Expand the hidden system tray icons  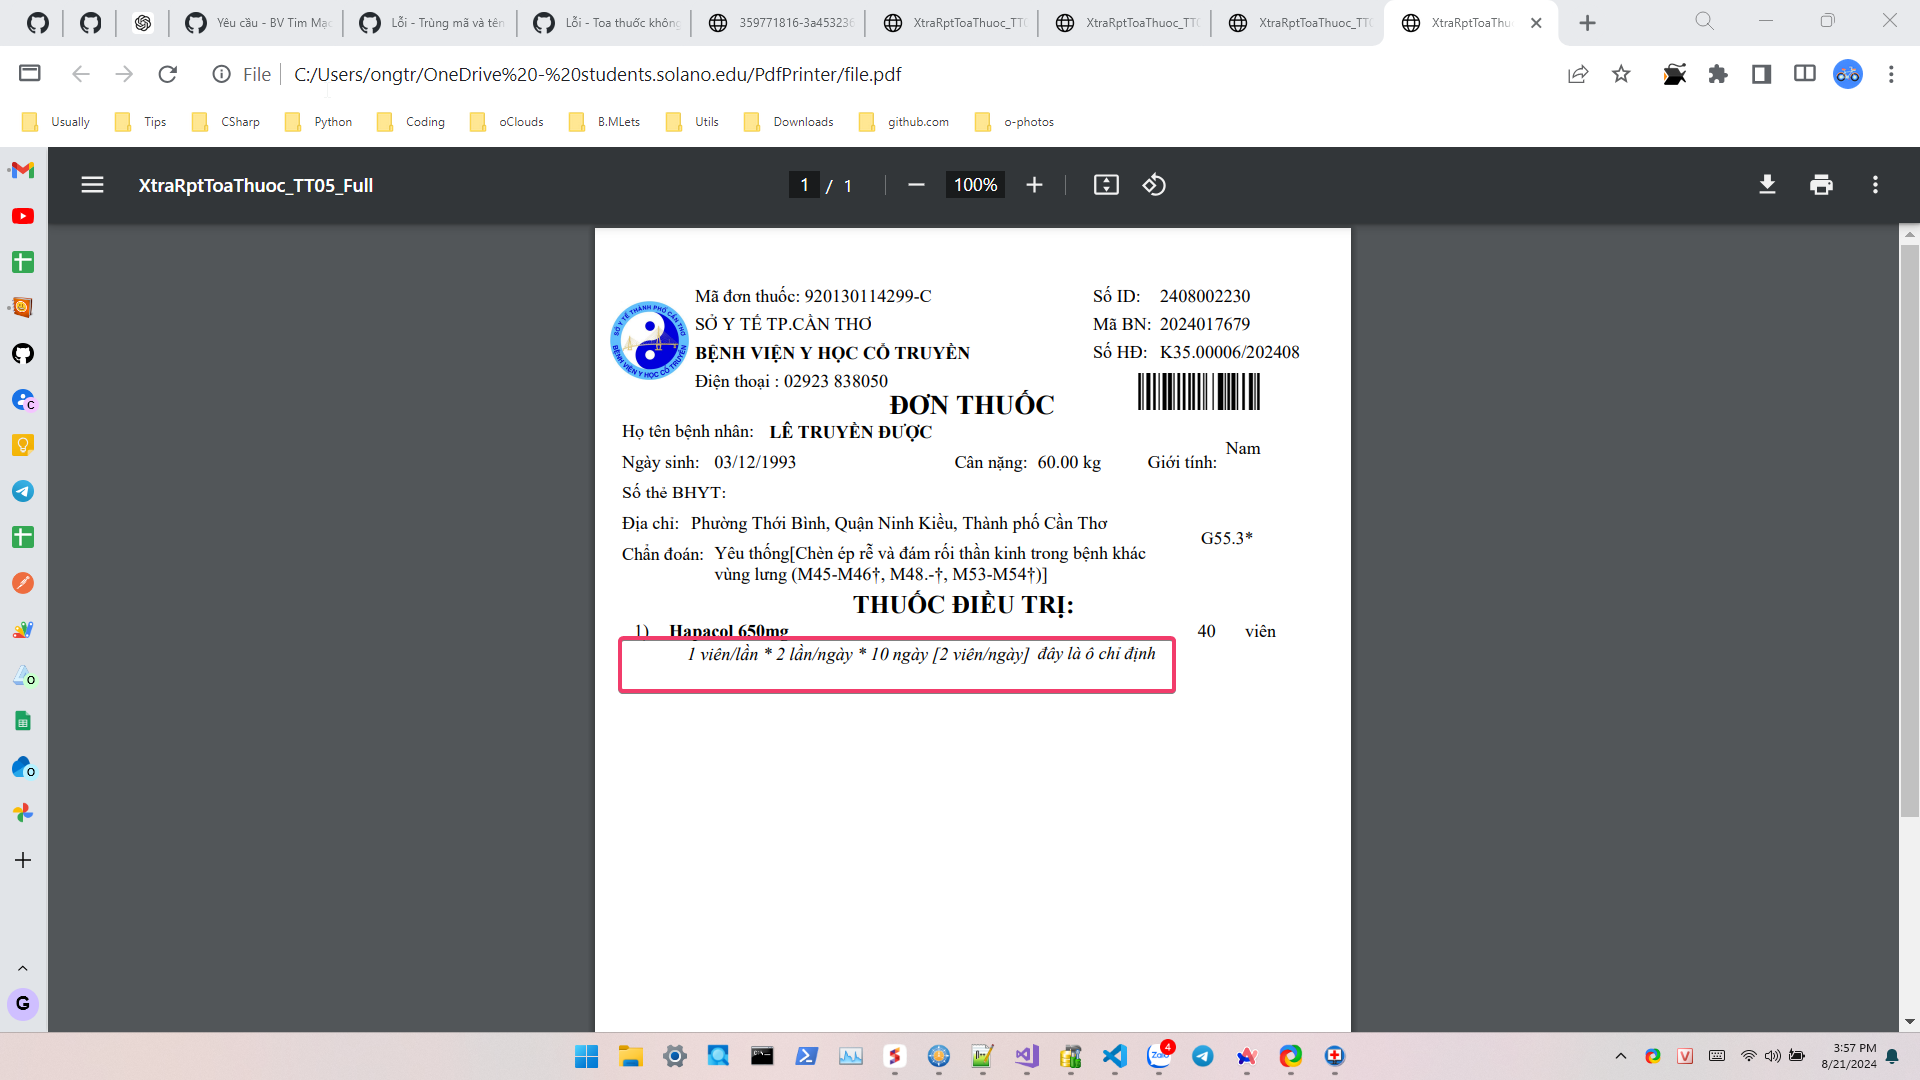[1620, 1056]
